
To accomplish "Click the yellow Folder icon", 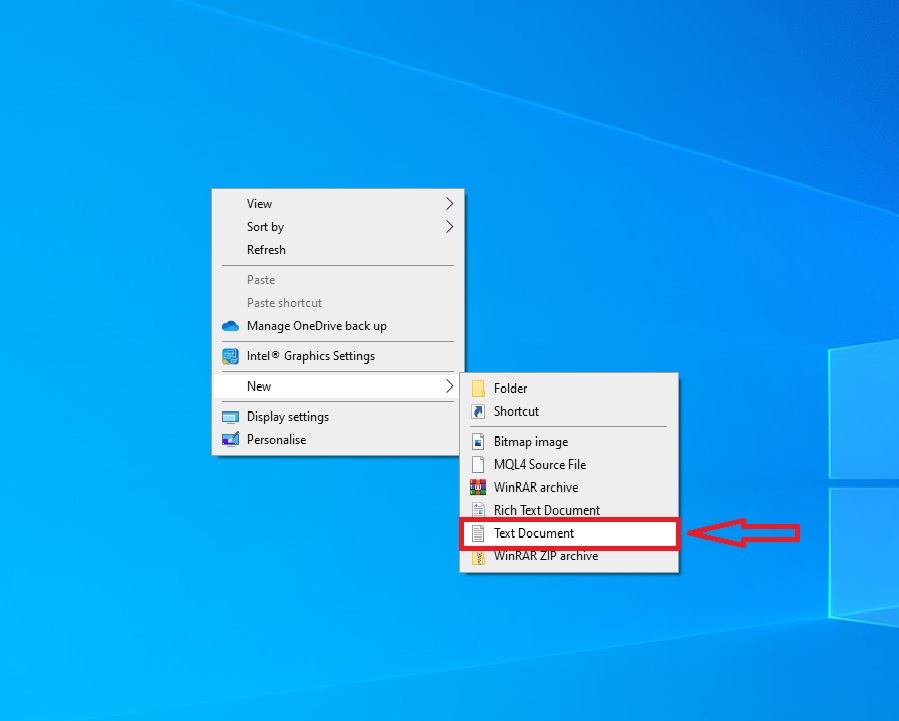I will 478,388.
